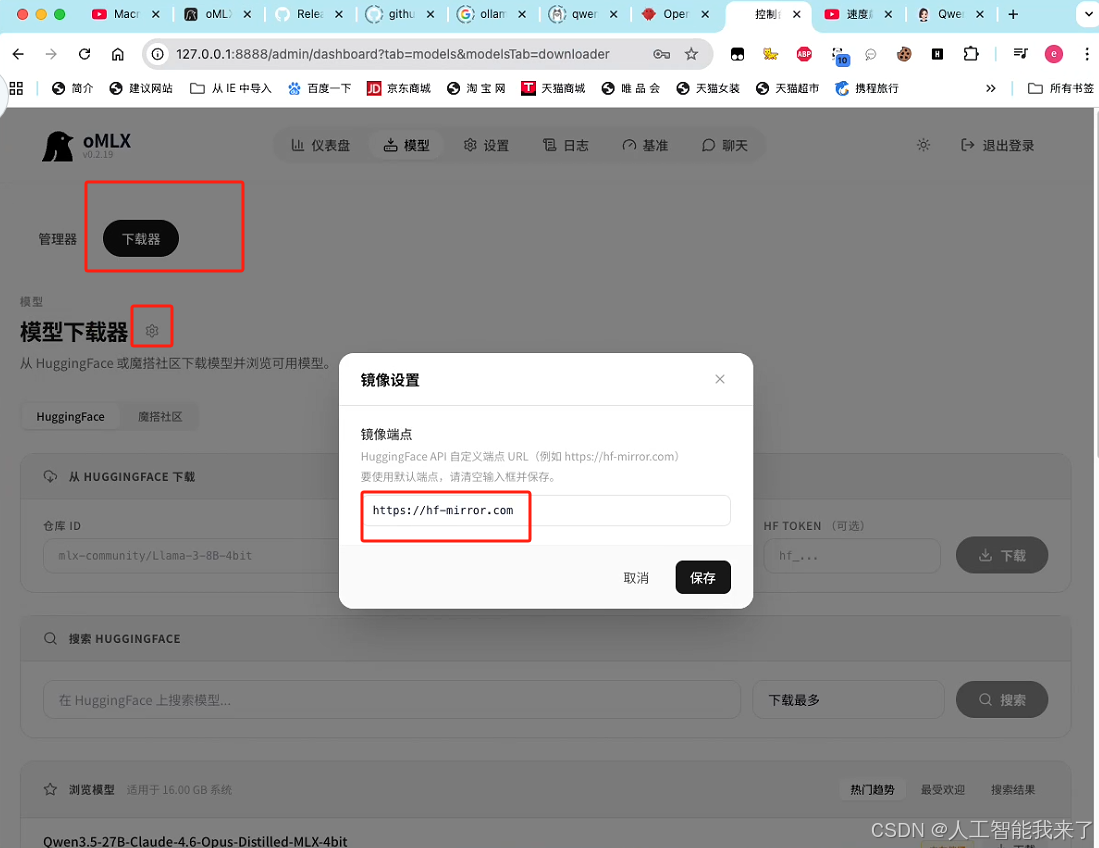
Task: Open the 所有书签 bookmarks folder
Action: pyautogui.click(x=1059, y=88)
